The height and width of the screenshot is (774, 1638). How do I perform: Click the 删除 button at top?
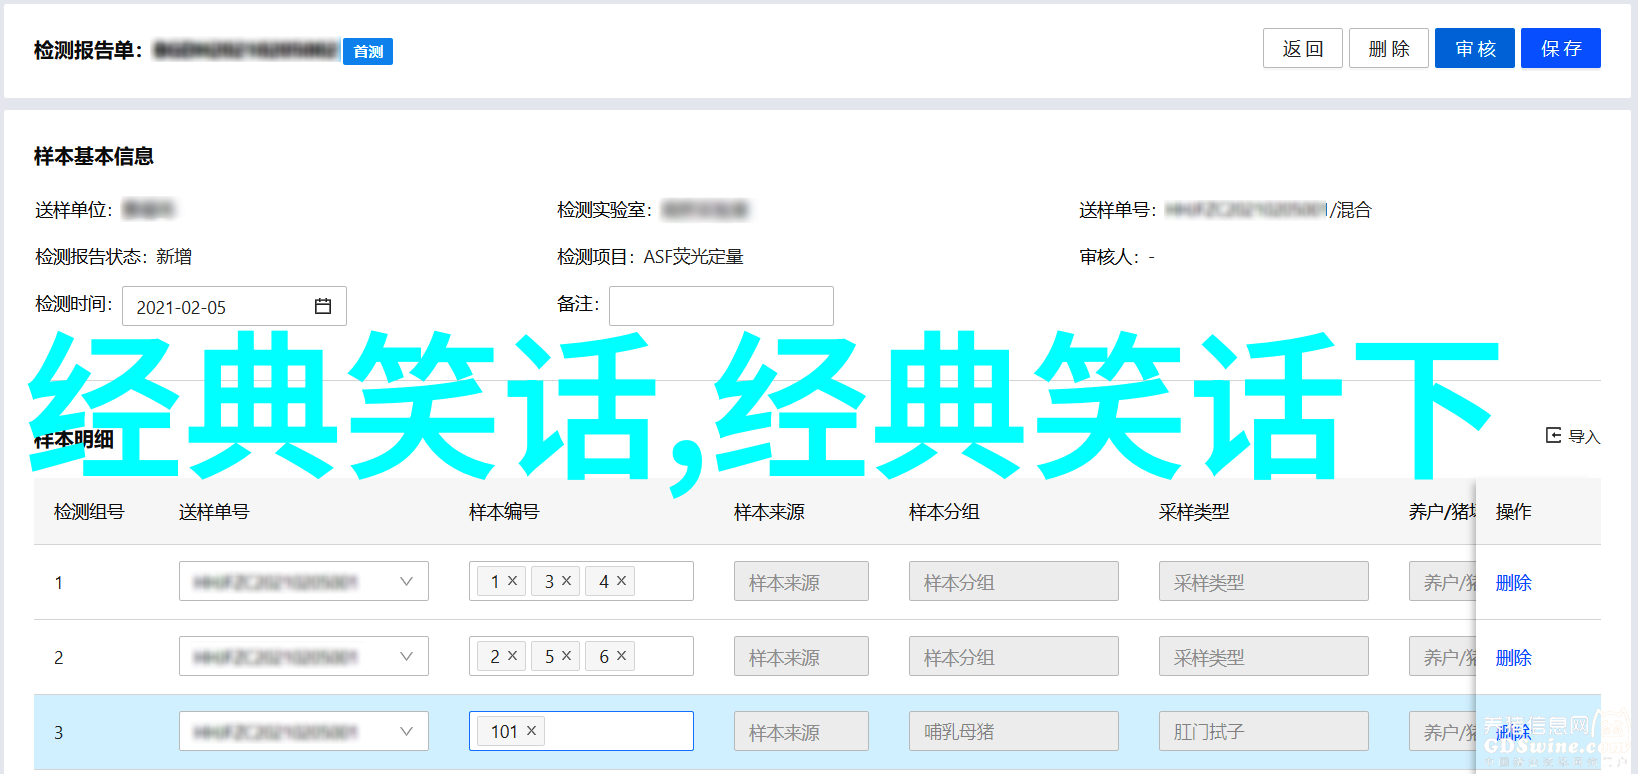coord(1388,48)
